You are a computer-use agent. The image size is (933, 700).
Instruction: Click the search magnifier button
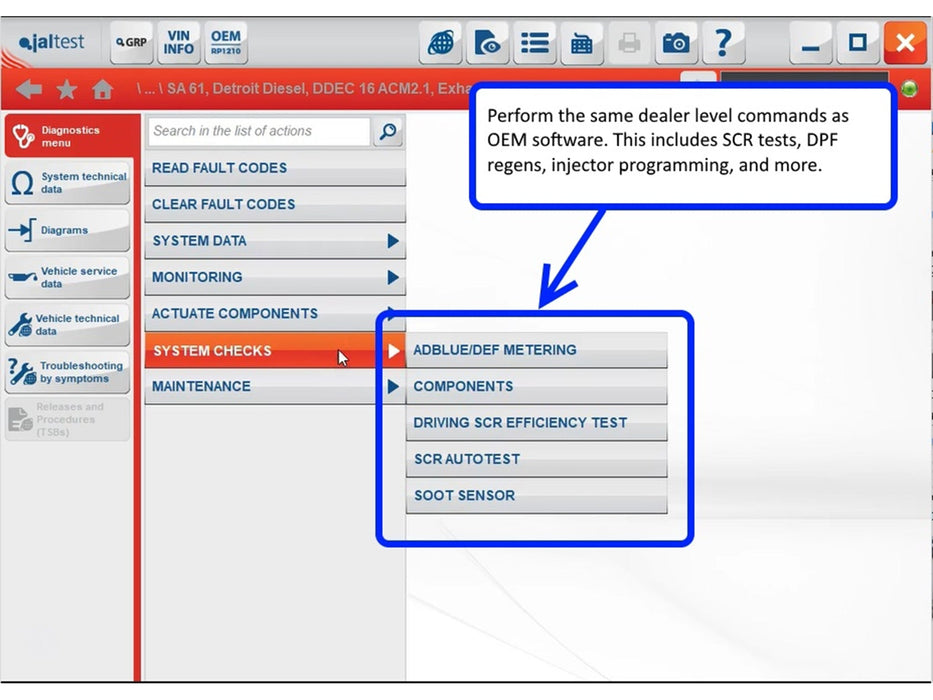pyautogui.click(x=388, y=132)
